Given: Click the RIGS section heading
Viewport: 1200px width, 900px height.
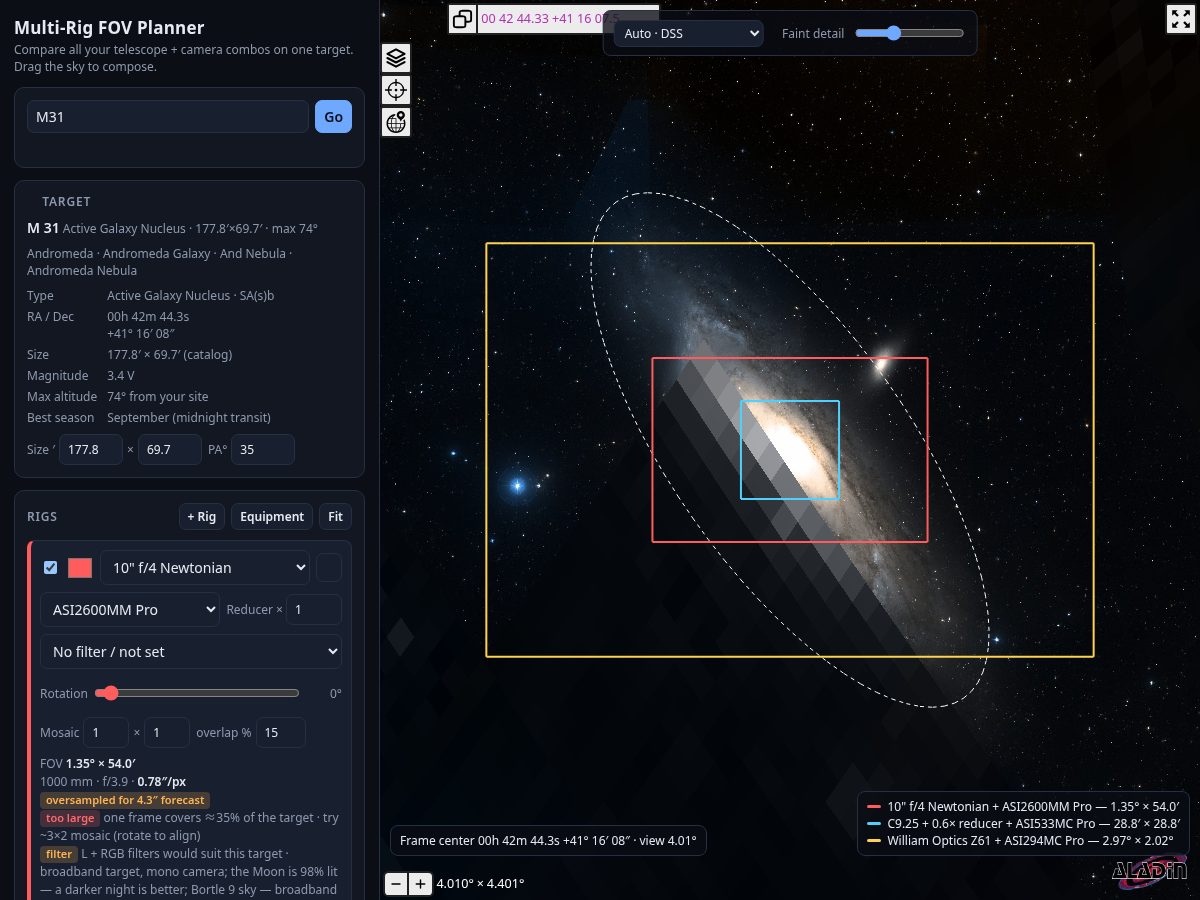Looking at the screenshot, I should point(43,517).
